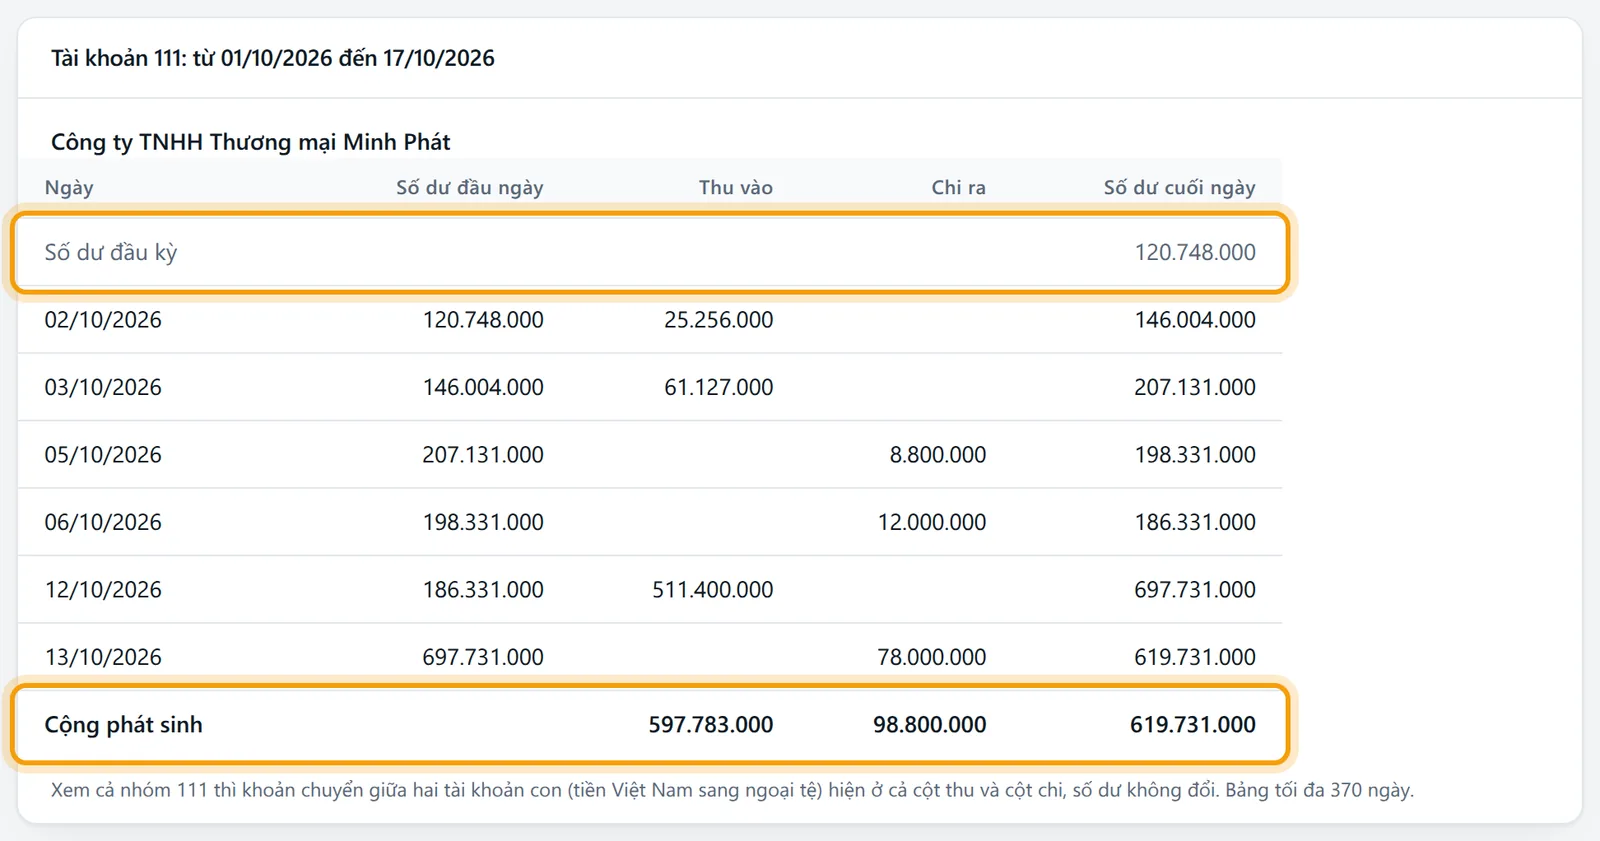
Task: Select the date 13/10/2026
Action: tap(103, 657)
